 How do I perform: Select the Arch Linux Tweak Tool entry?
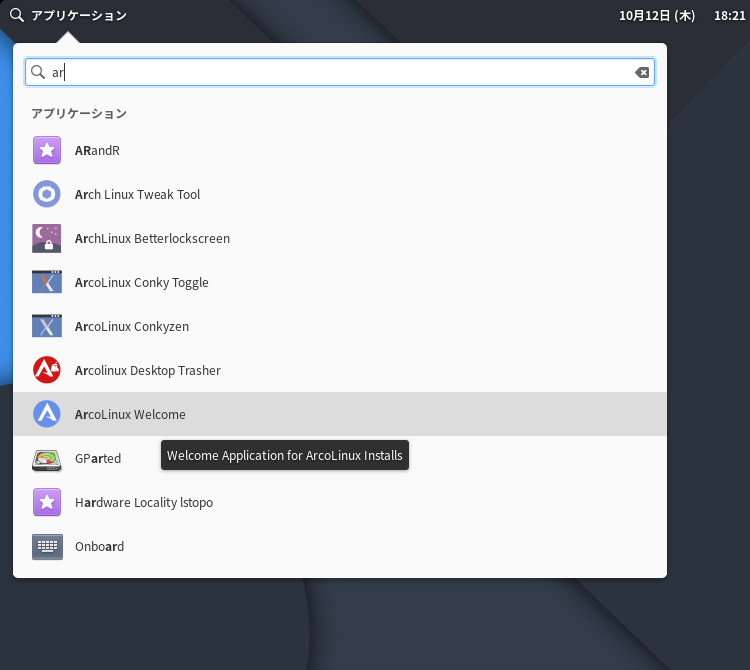[340, 194]
